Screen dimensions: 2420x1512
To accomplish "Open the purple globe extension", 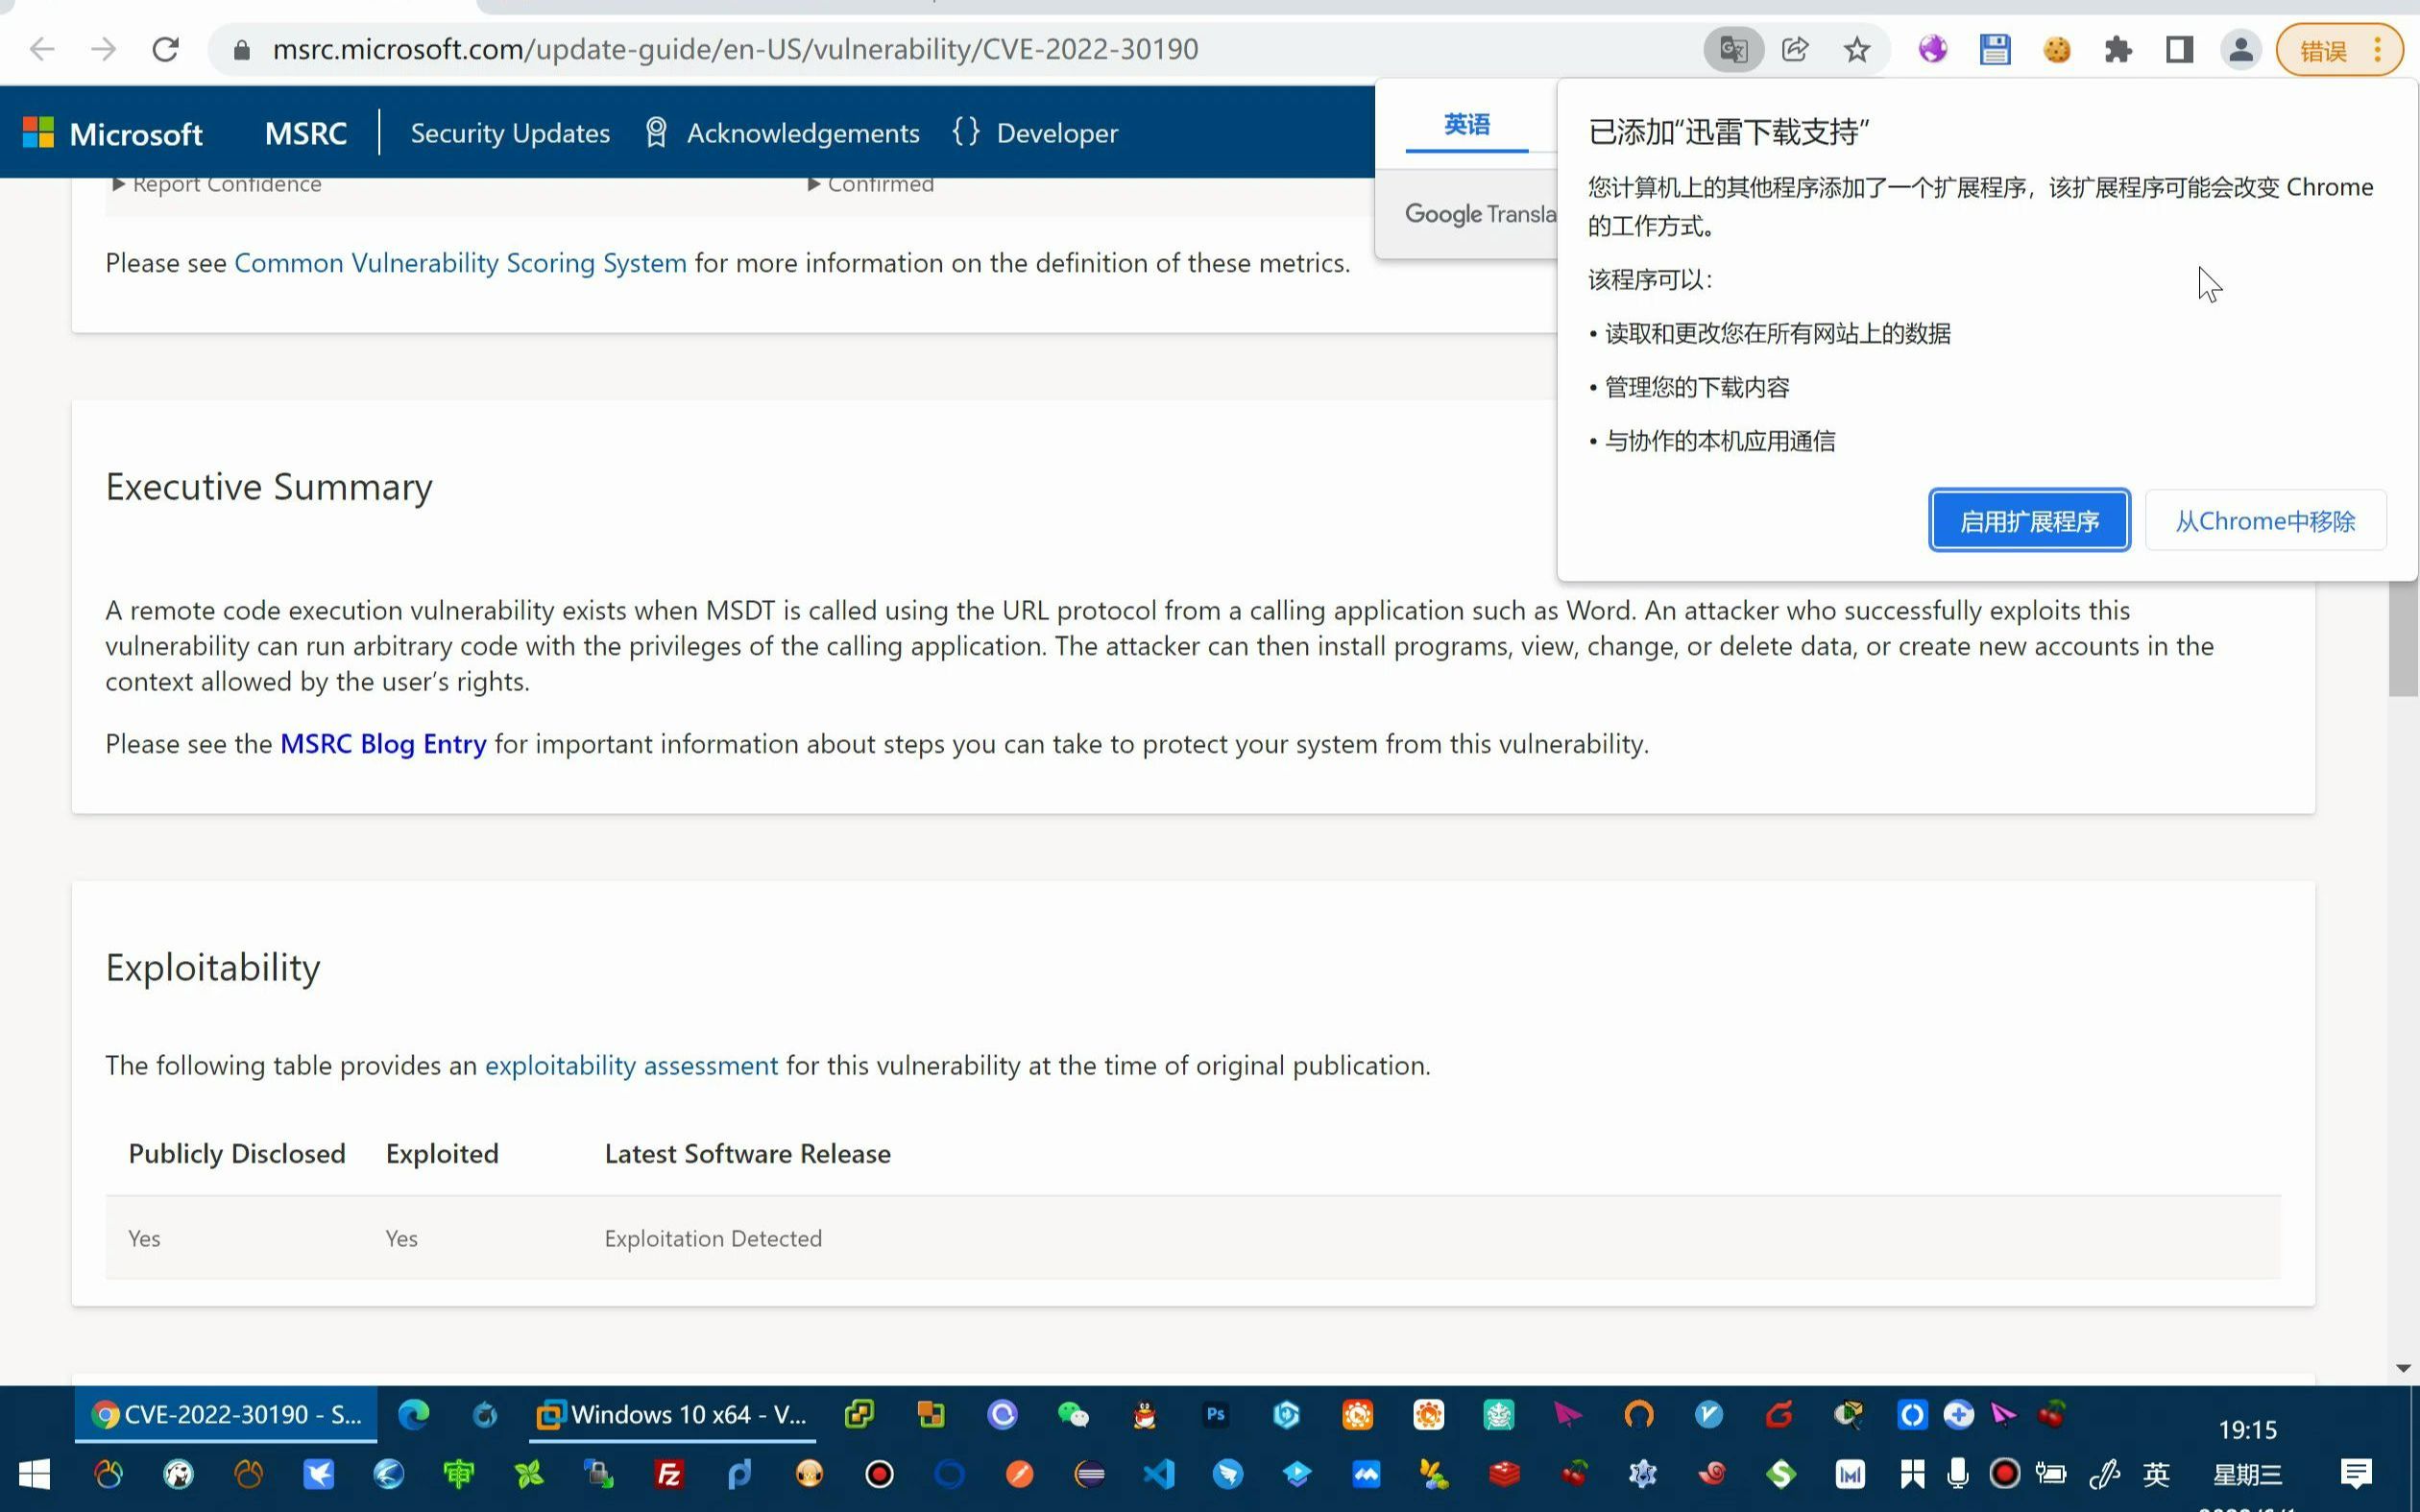I will tap(1932, 49).
